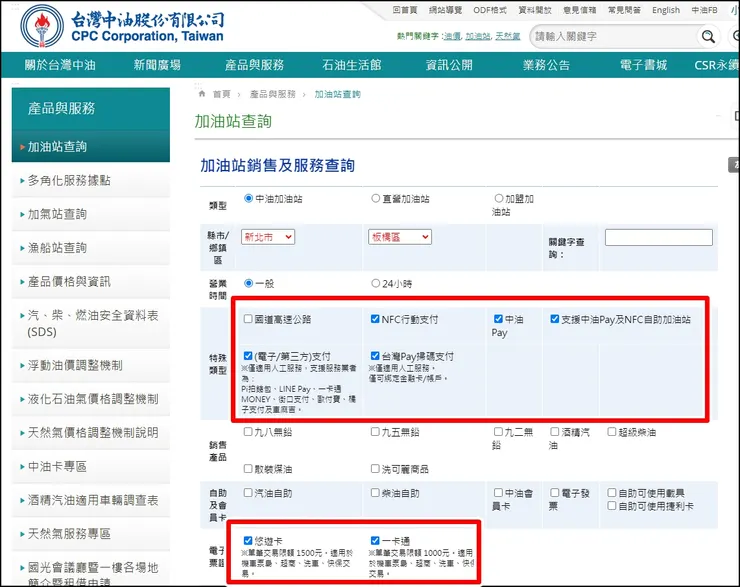
Task: Check the 九二無鉛 checkbox
Action: pos(498,431)
